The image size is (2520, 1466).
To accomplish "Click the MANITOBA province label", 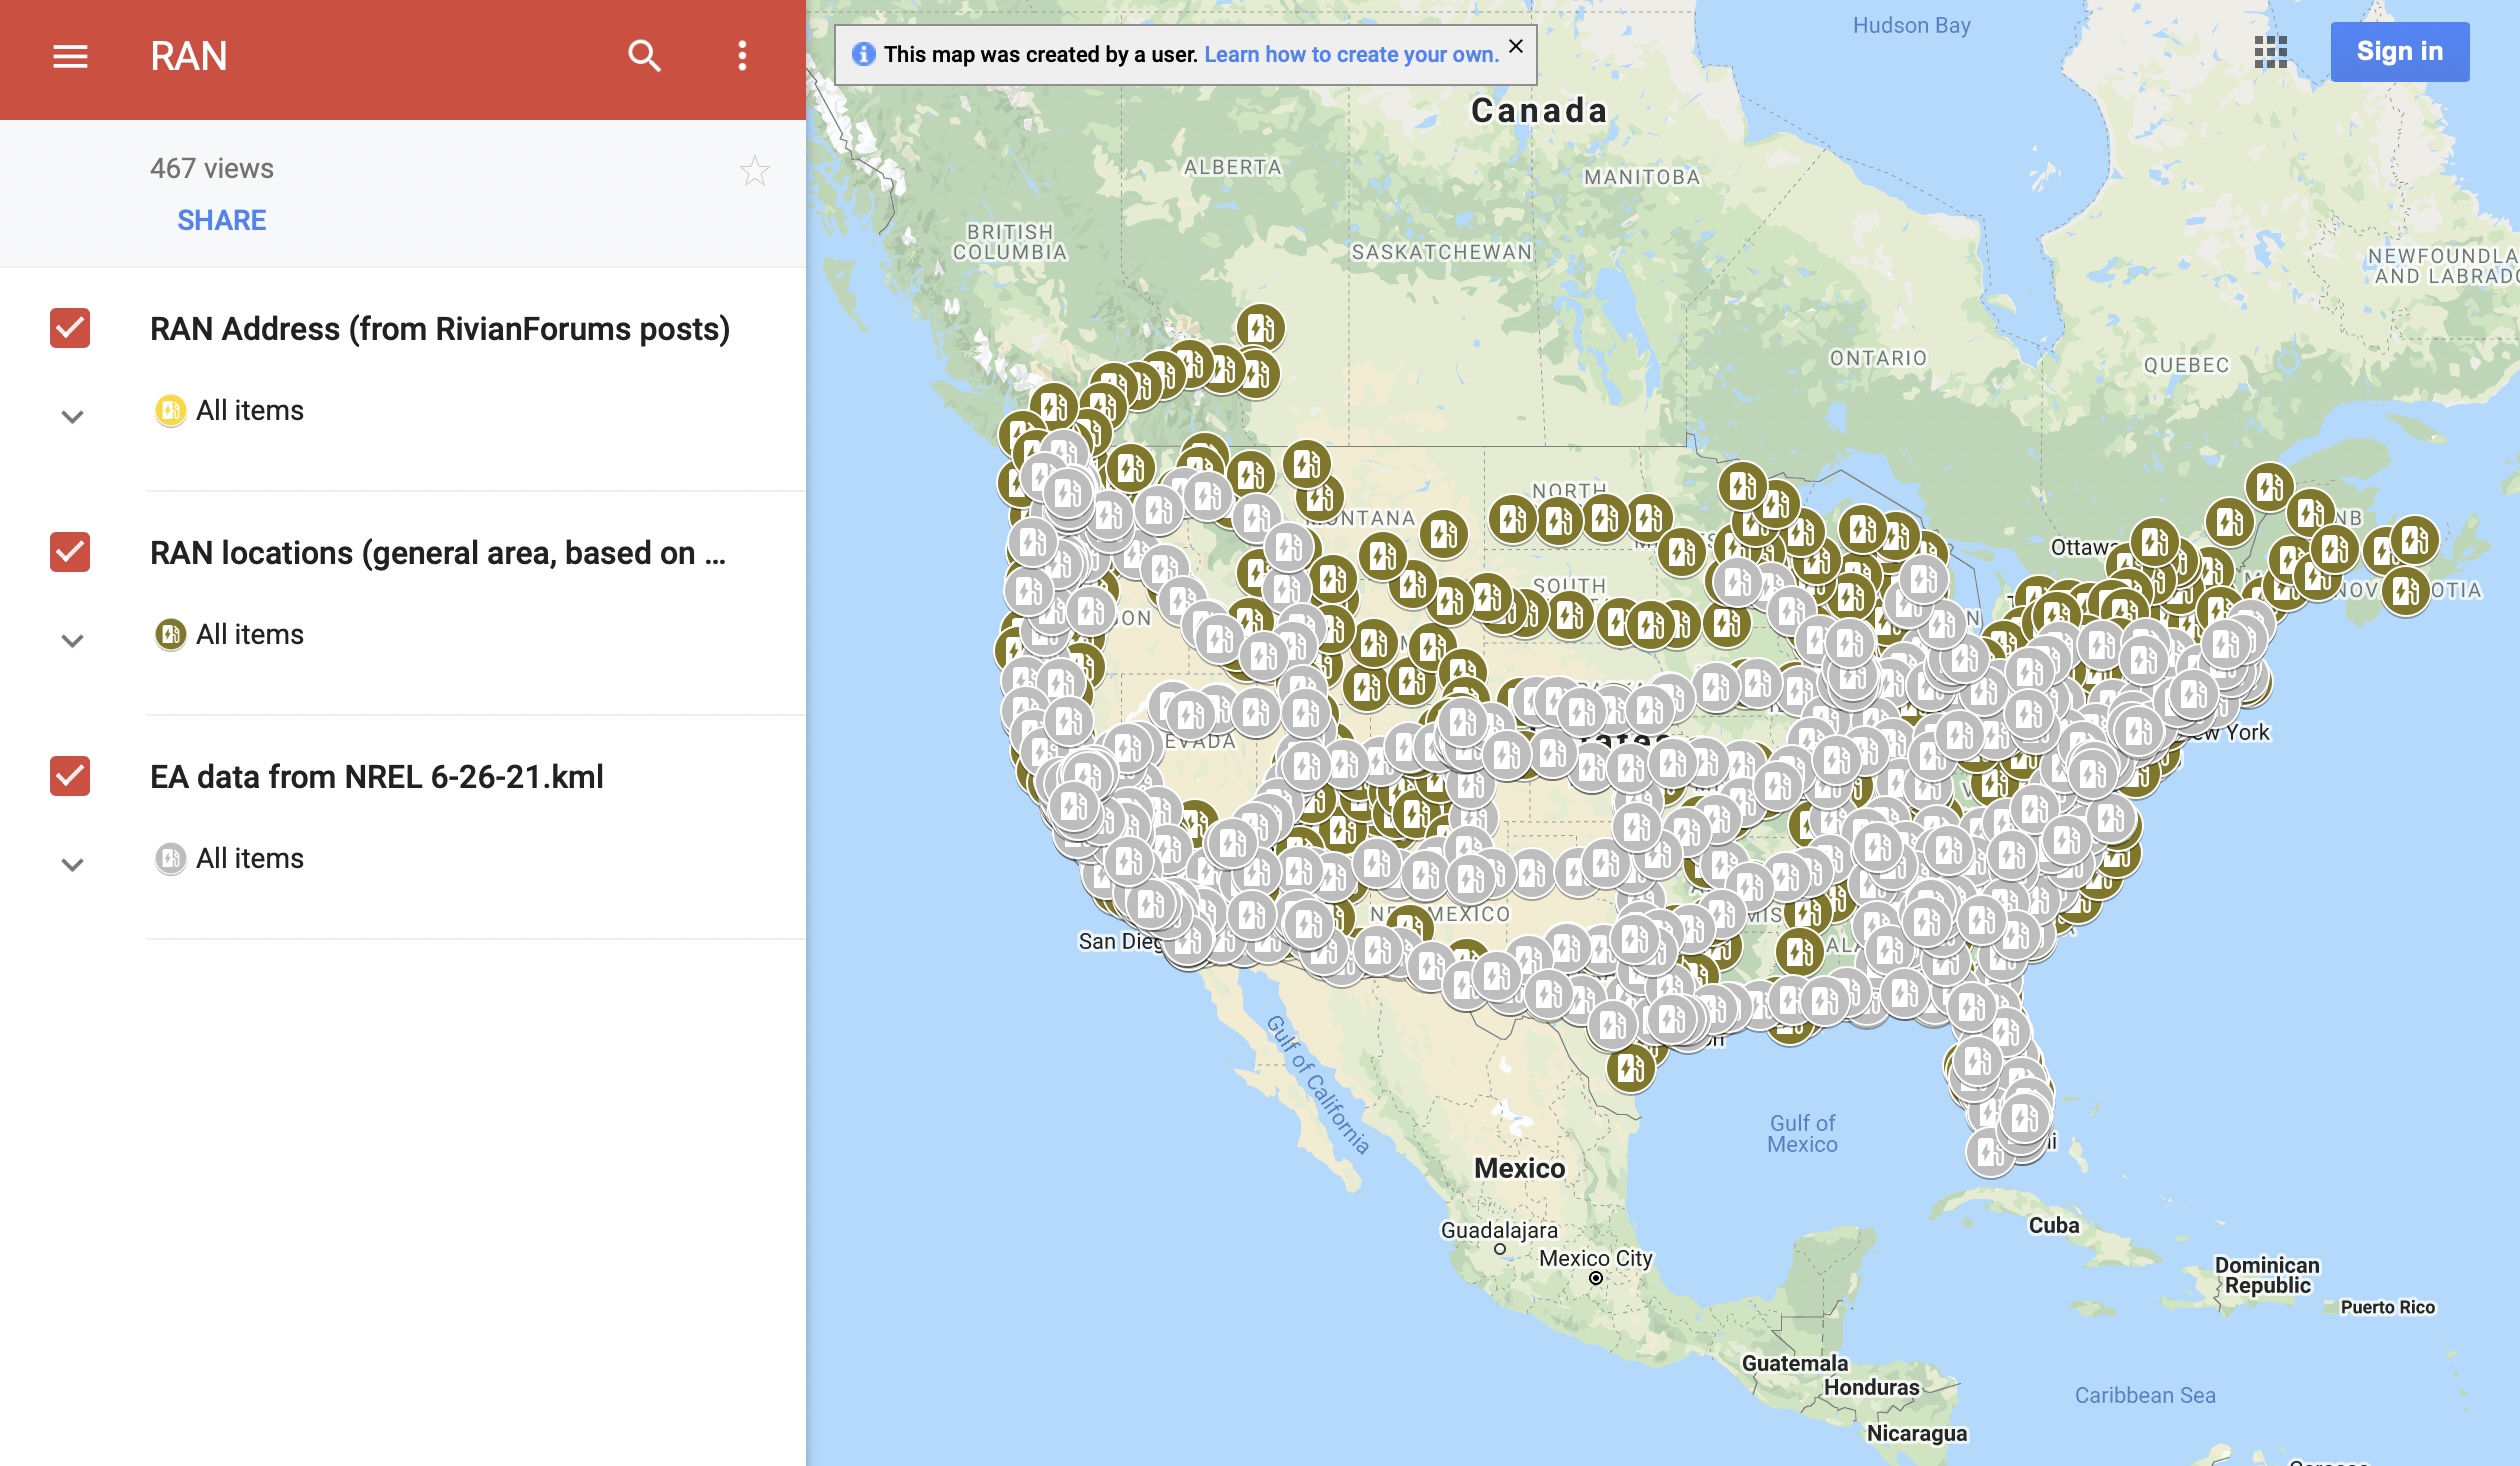I will click(1642, 177).
